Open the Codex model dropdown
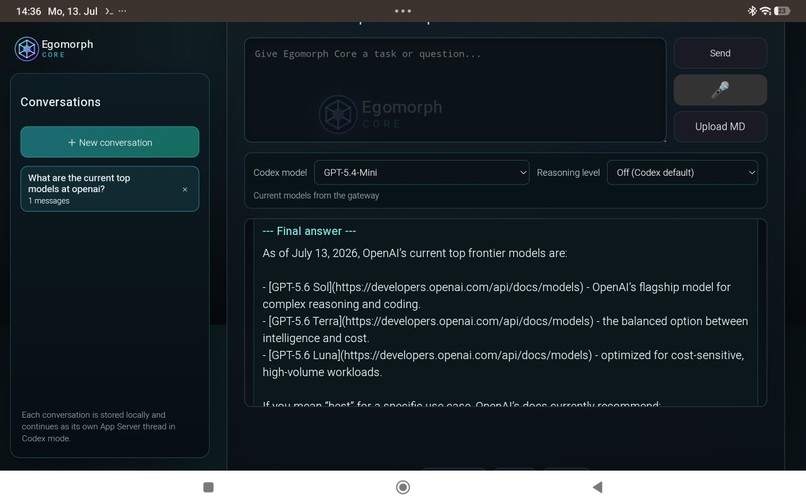806x504 pixels. pos(422,173)
